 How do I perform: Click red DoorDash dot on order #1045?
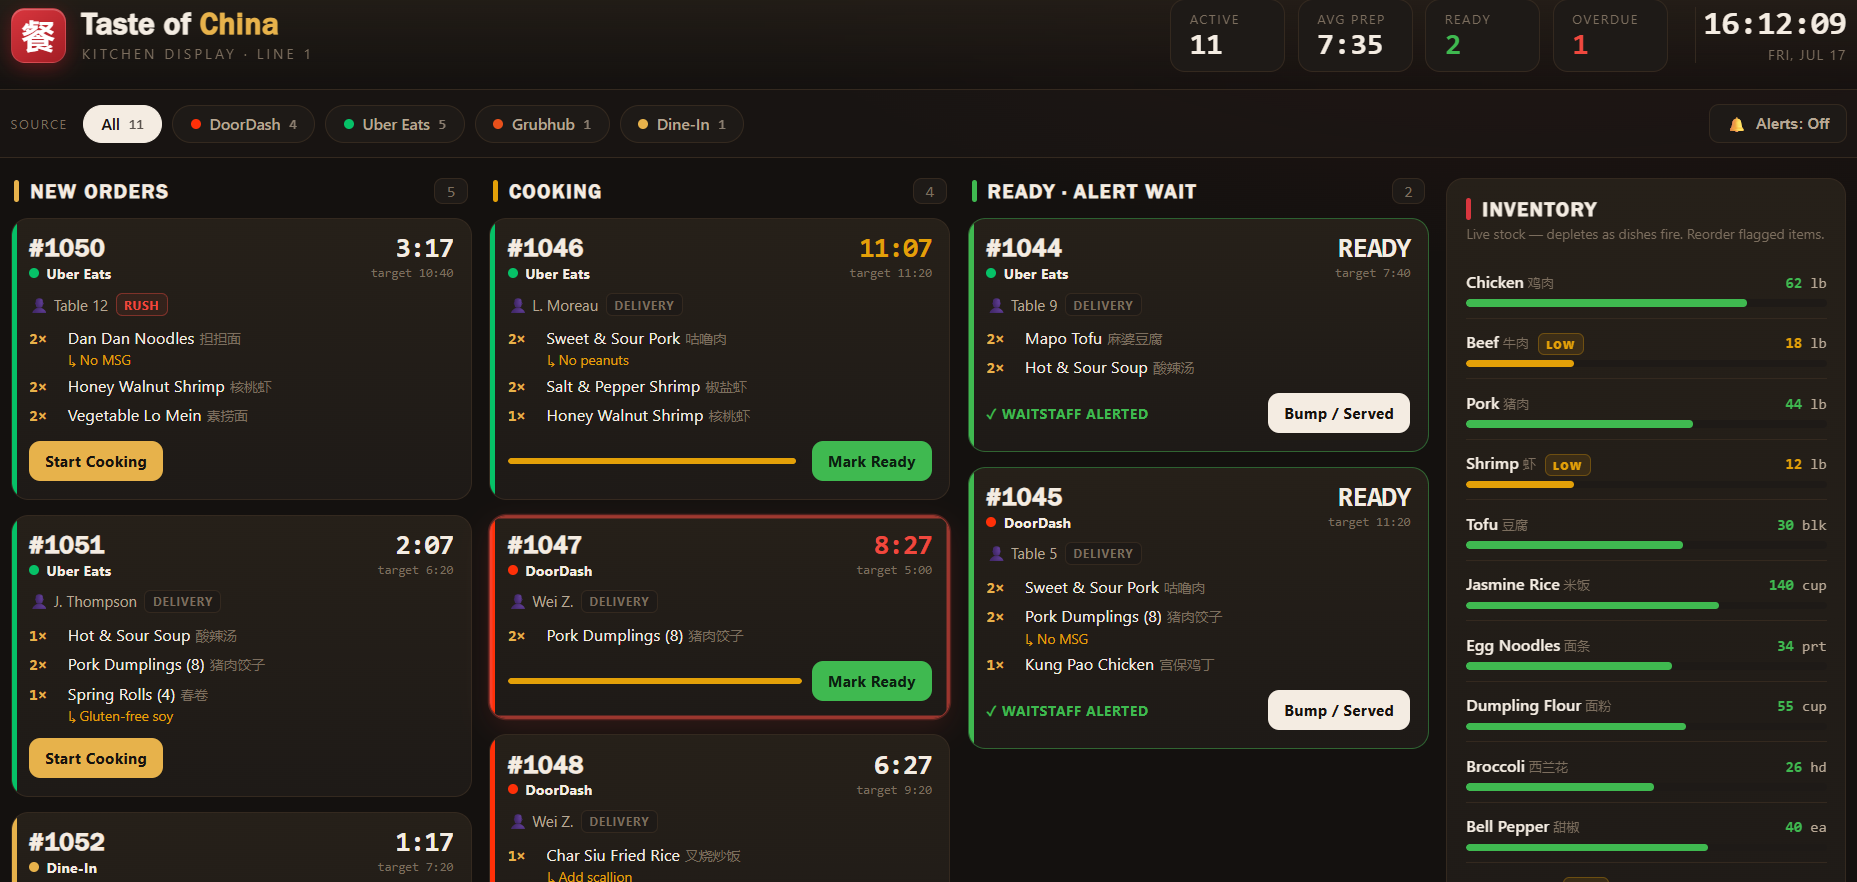pyautogui.click(x=991, y=522)
